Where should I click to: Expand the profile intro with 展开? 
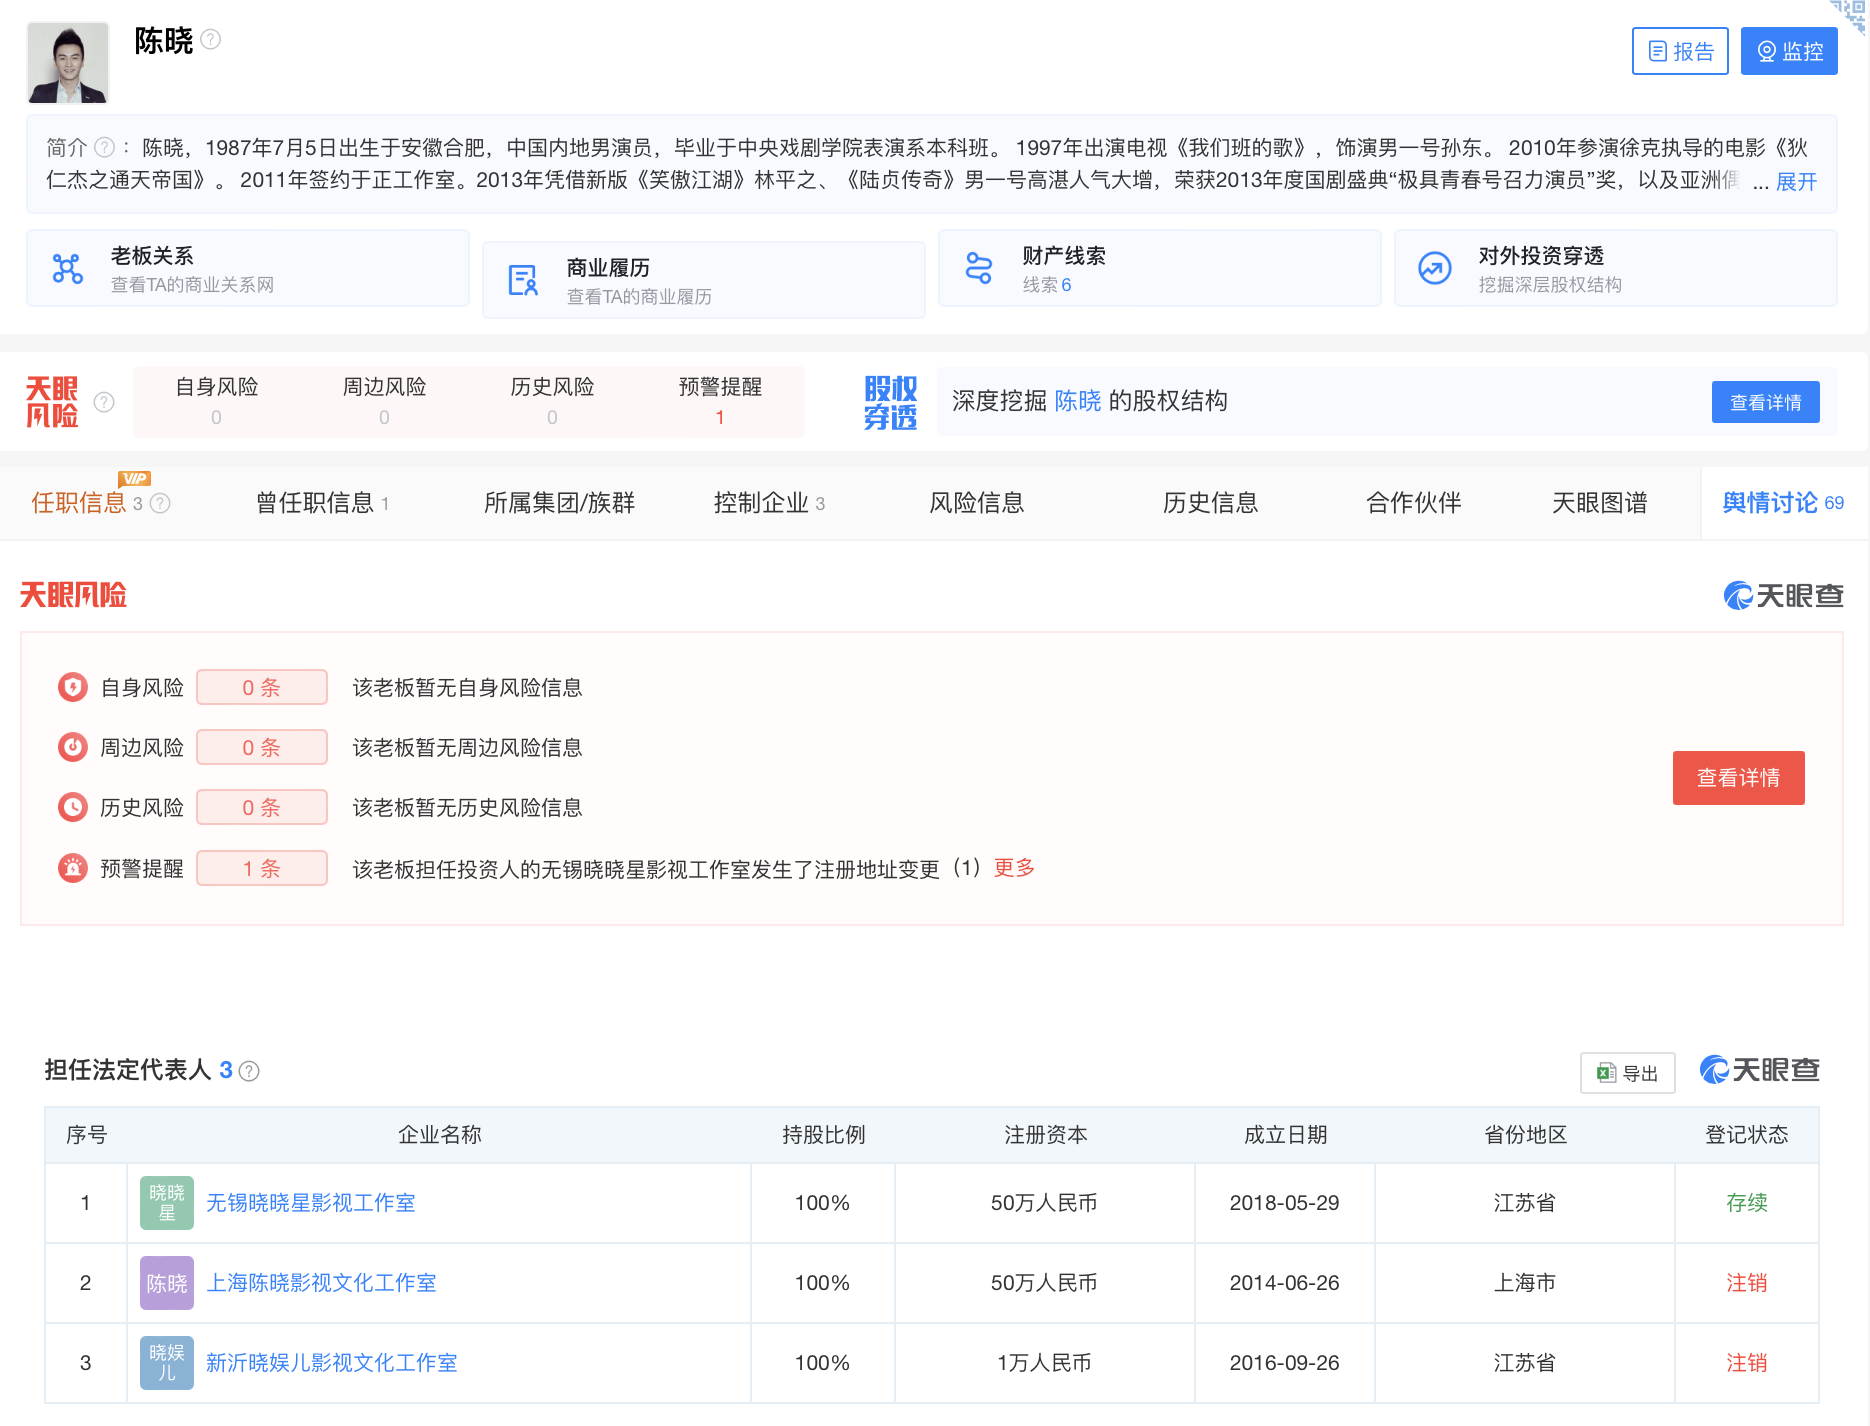pyautogui.click(x=1796, y=182)
